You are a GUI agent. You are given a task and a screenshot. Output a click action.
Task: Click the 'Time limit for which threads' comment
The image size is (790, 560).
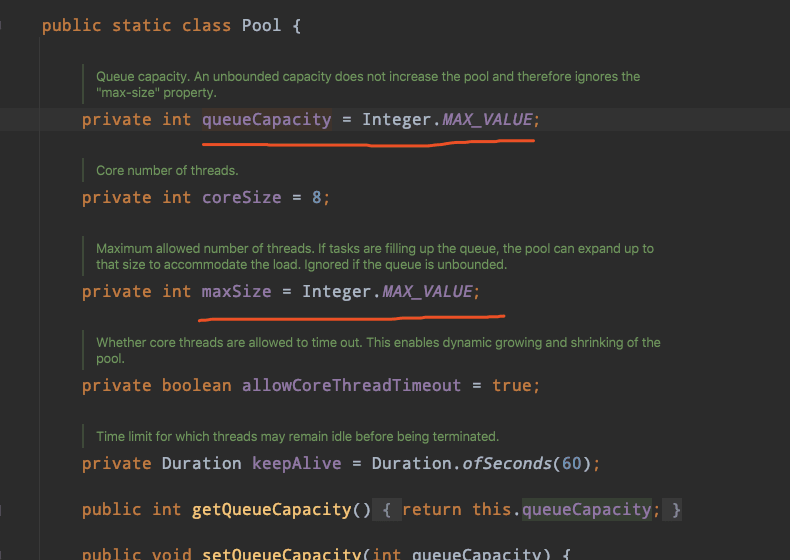point(297,437)
